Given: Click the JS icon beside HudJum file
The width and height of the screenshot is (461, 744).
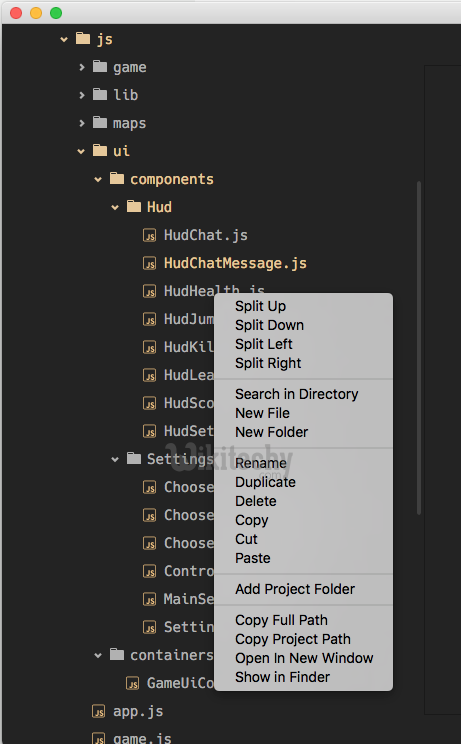Looking at the screenshot, I should pos(149,319).
